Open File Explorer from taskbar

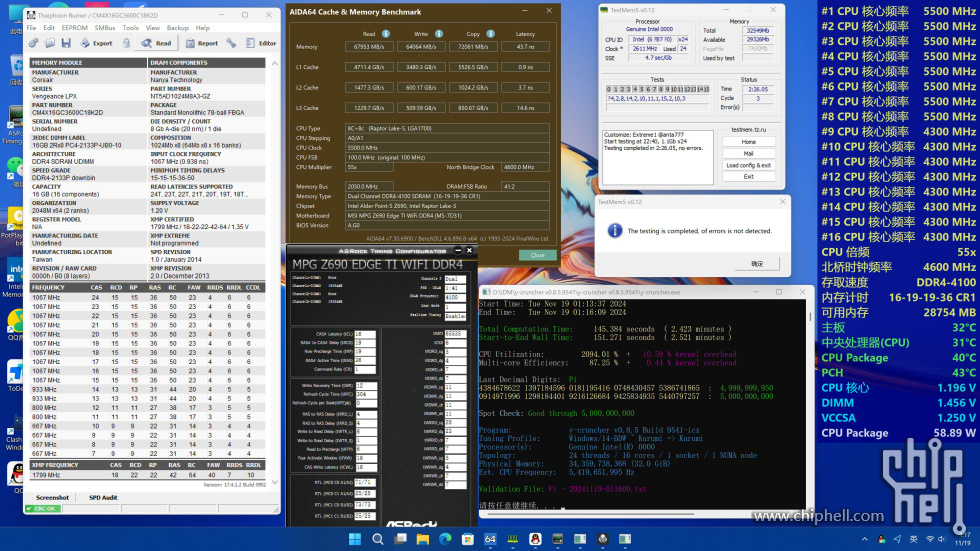pos(422,539)
